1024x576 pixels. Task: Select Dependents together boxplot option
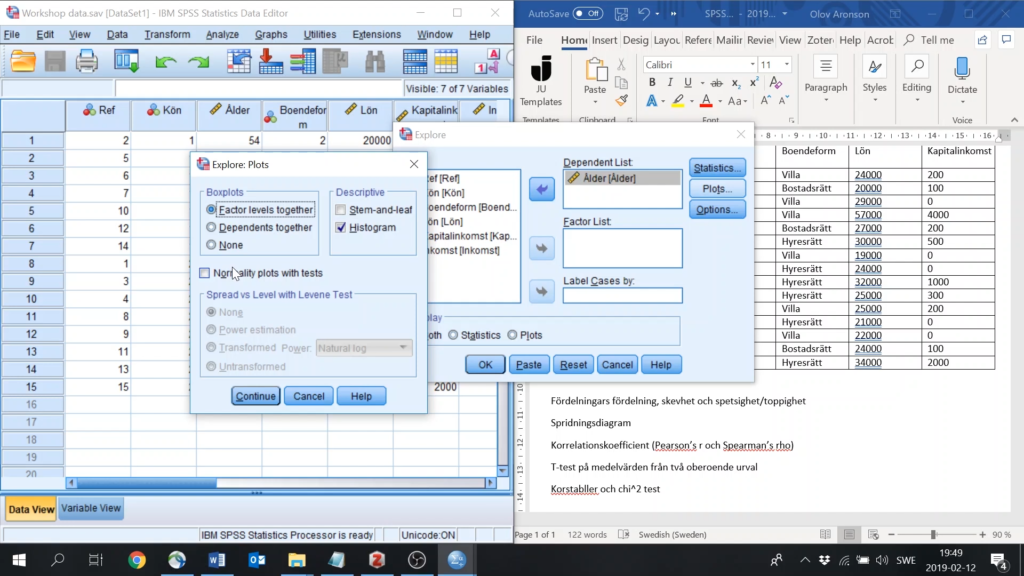[x=211, y=227]
